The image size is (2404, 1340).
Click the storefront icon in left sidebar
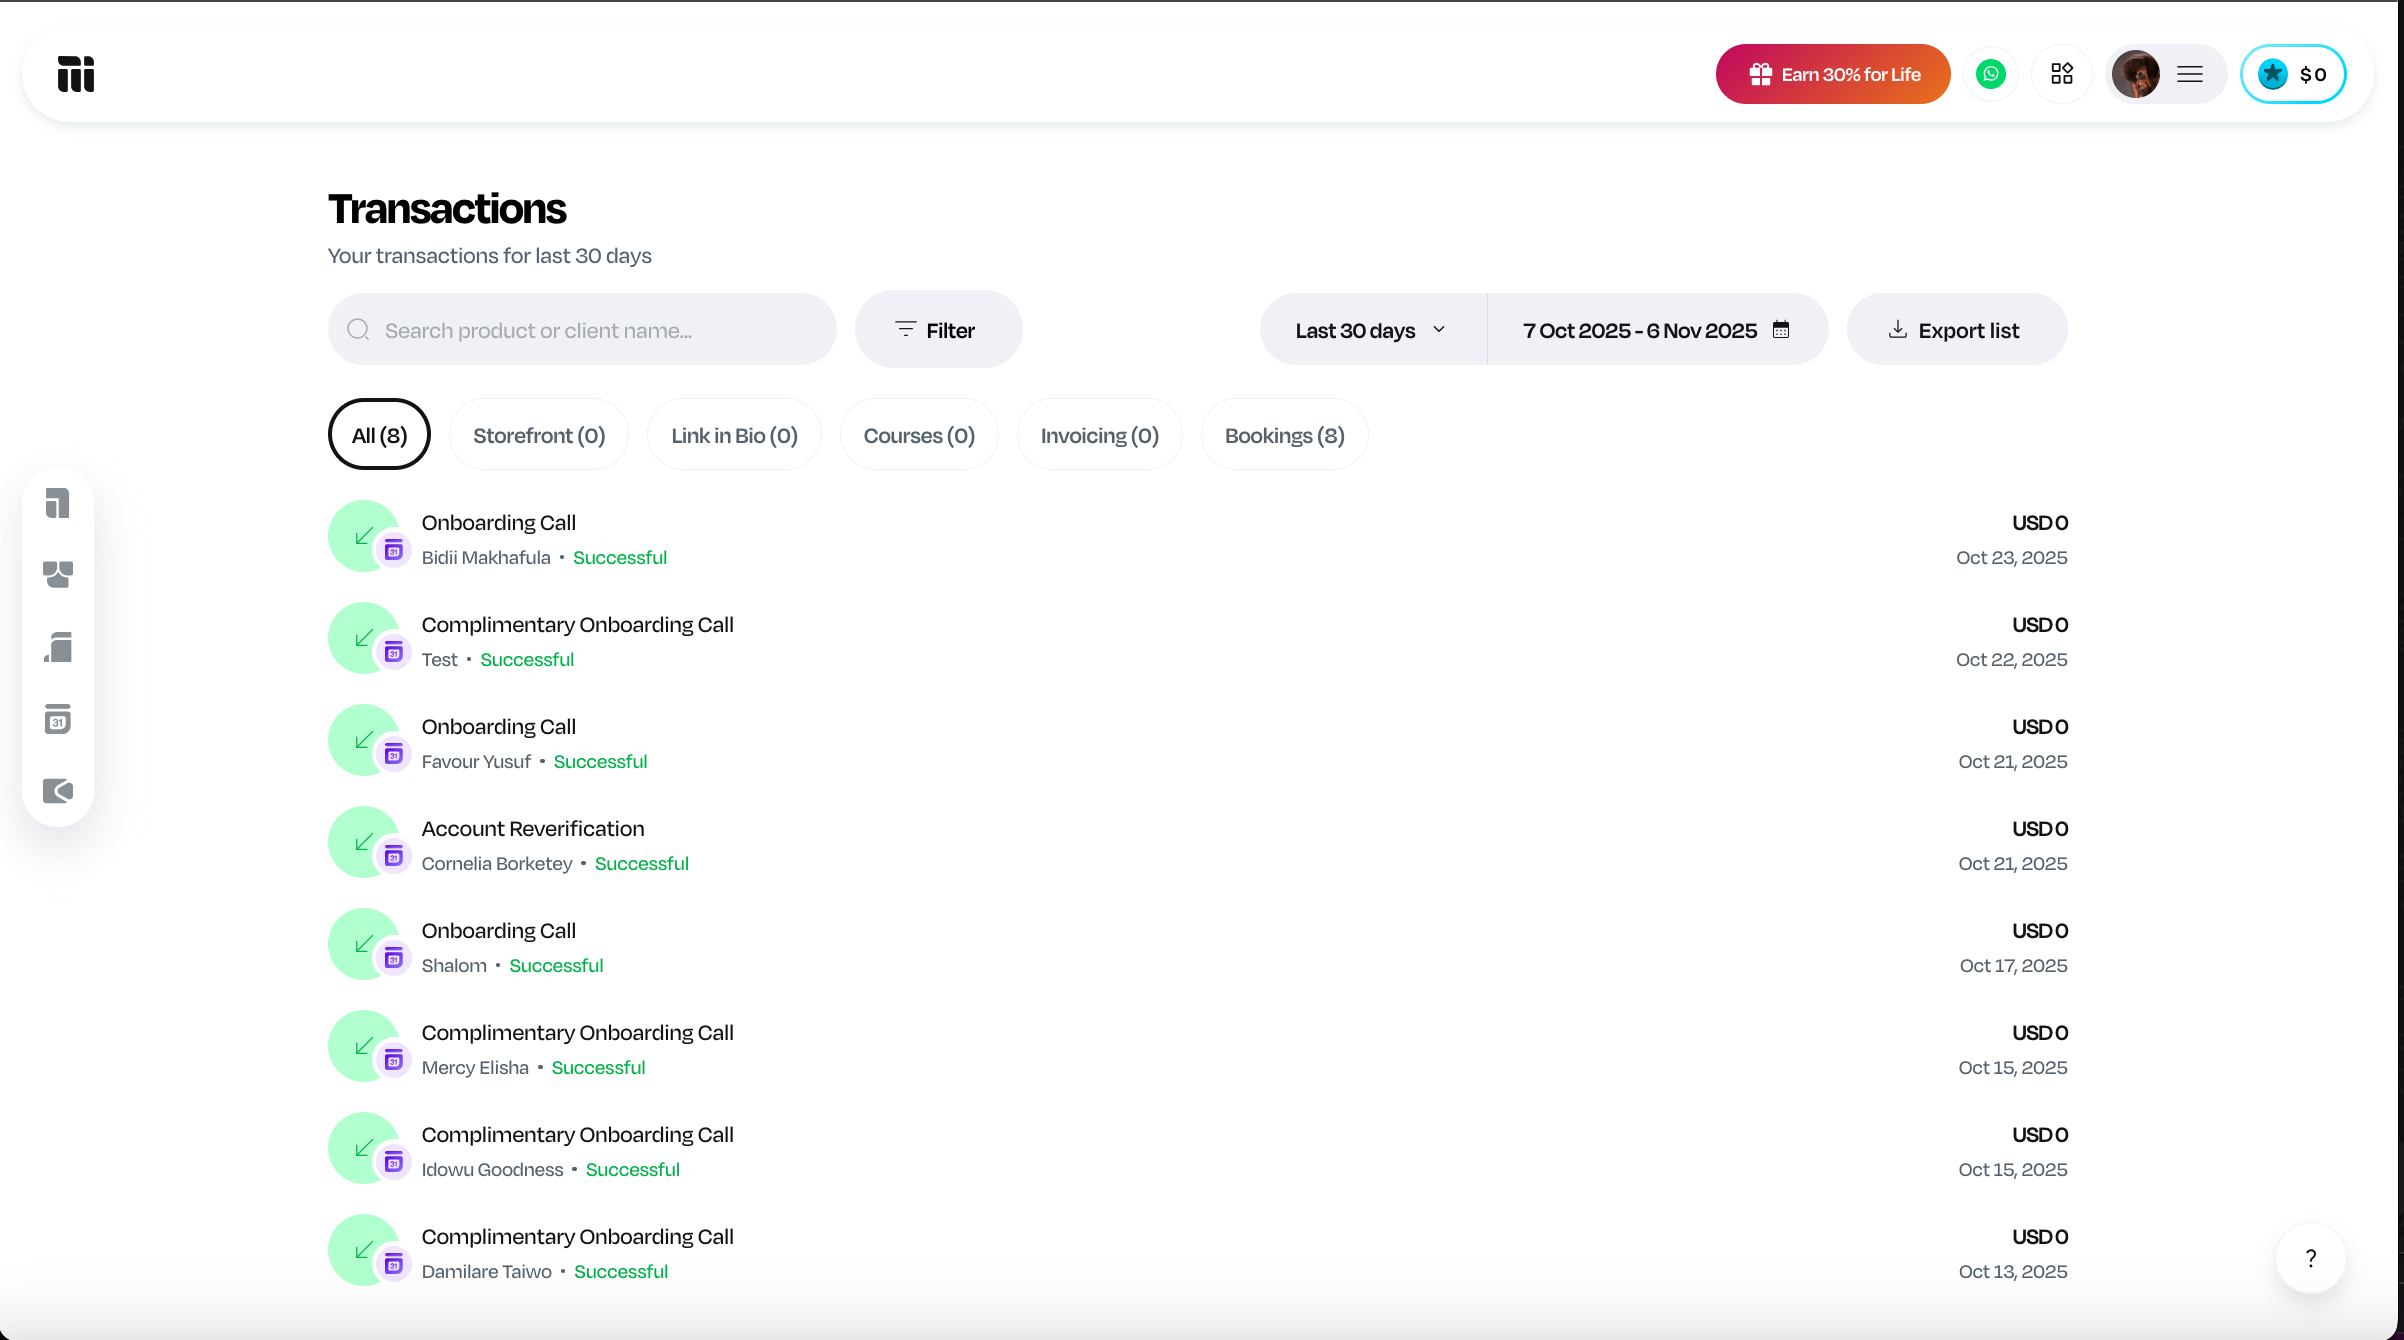58,574
